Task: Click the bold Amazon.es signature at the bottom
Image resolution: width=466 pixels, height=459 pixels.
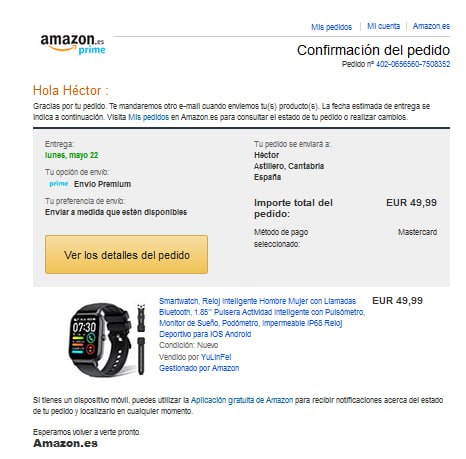Action: pyautogui.click(x=65, y=443)
